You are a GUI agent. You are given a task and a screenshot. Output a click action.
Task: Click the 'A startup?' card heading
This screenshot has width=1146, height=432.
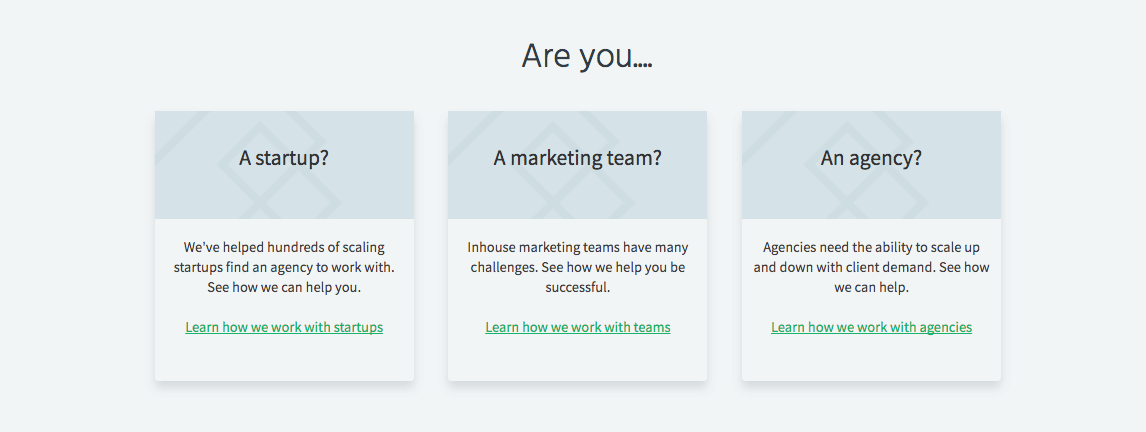(284, 158)
